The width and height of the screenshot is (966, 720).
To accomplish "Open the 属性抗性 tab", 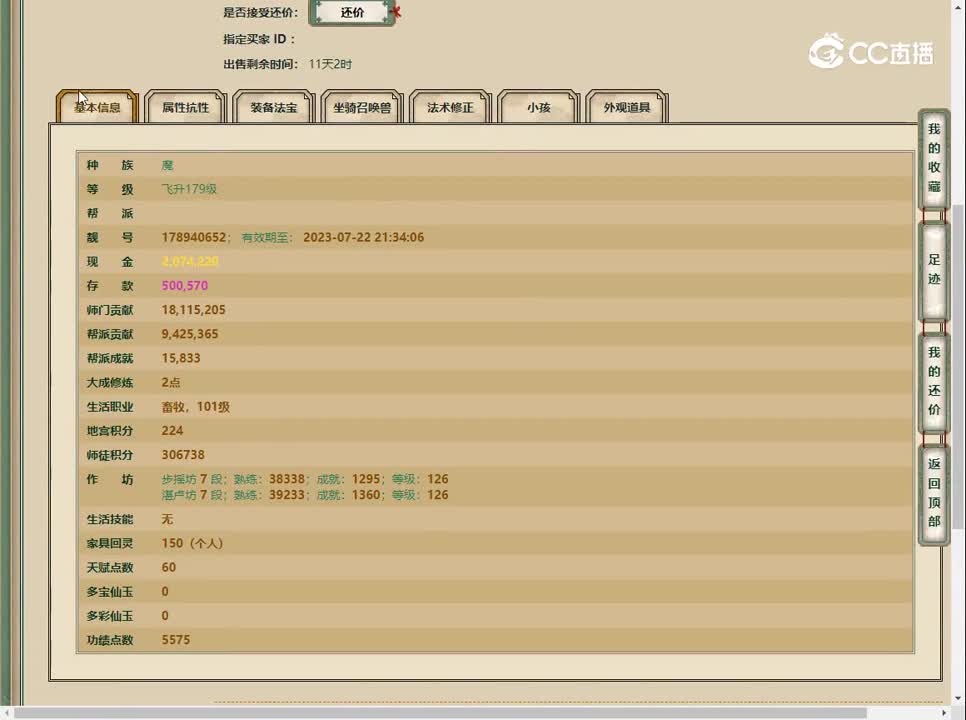I will (186, 107).
